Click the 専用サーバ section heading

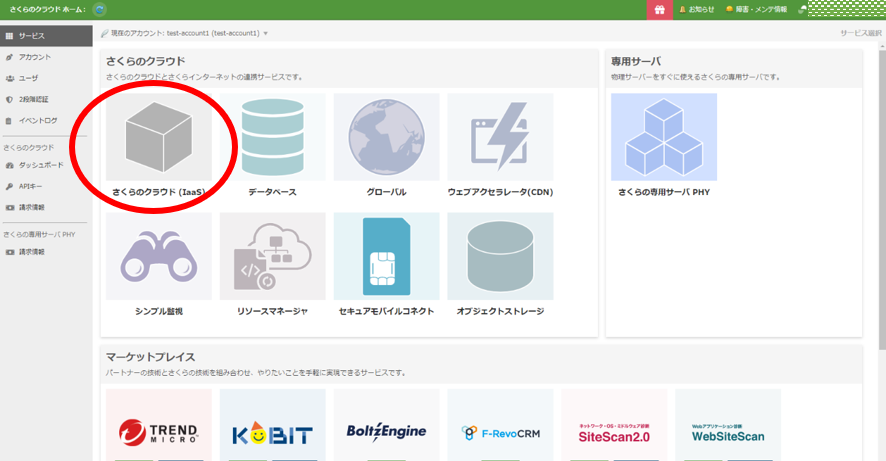pyautogui.click(x=636, y=61)
